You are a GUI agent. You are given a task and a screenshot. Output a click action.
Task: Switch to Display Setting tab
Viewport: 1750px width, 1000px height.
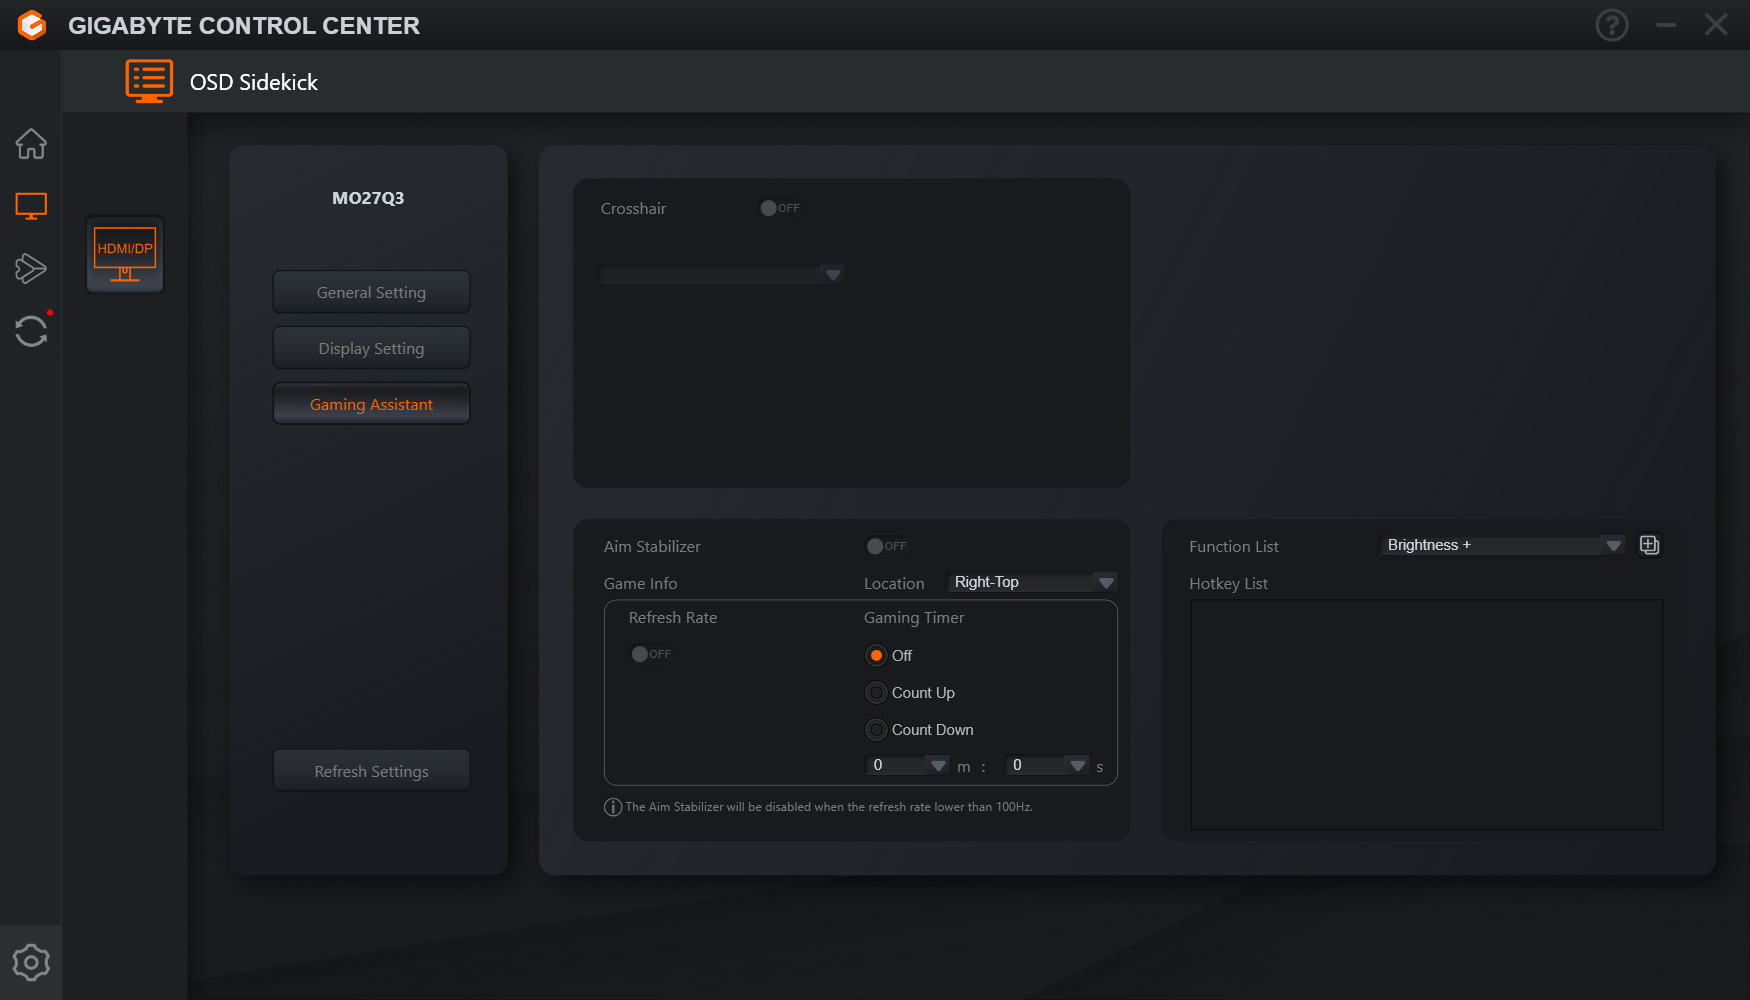tap(371, 348)
